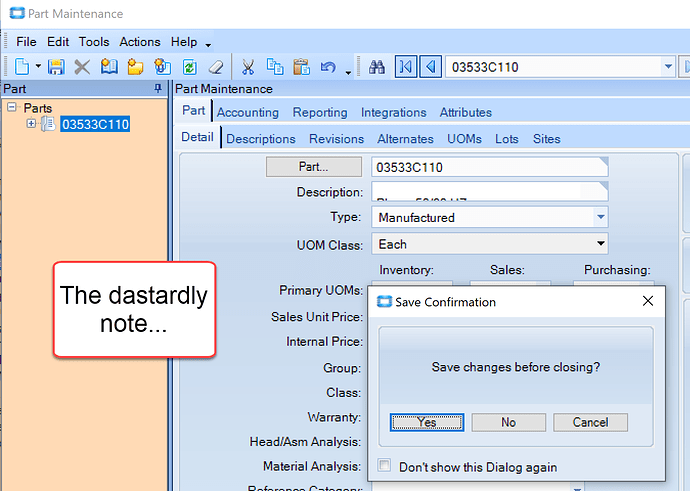
Task: Click the globe documents toolbar icon
Action: click(162, 67)
